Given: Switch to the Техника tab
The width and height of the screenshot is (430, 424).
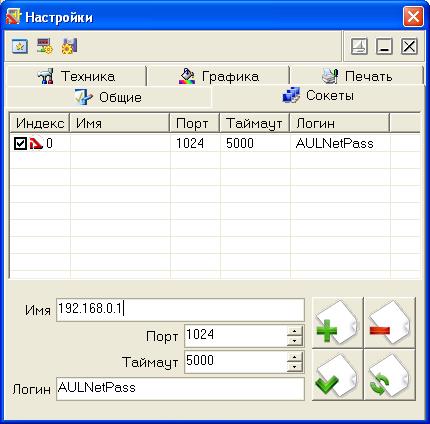Looking at the screenshot, I should pyautogui.click(x=76, y=76).
